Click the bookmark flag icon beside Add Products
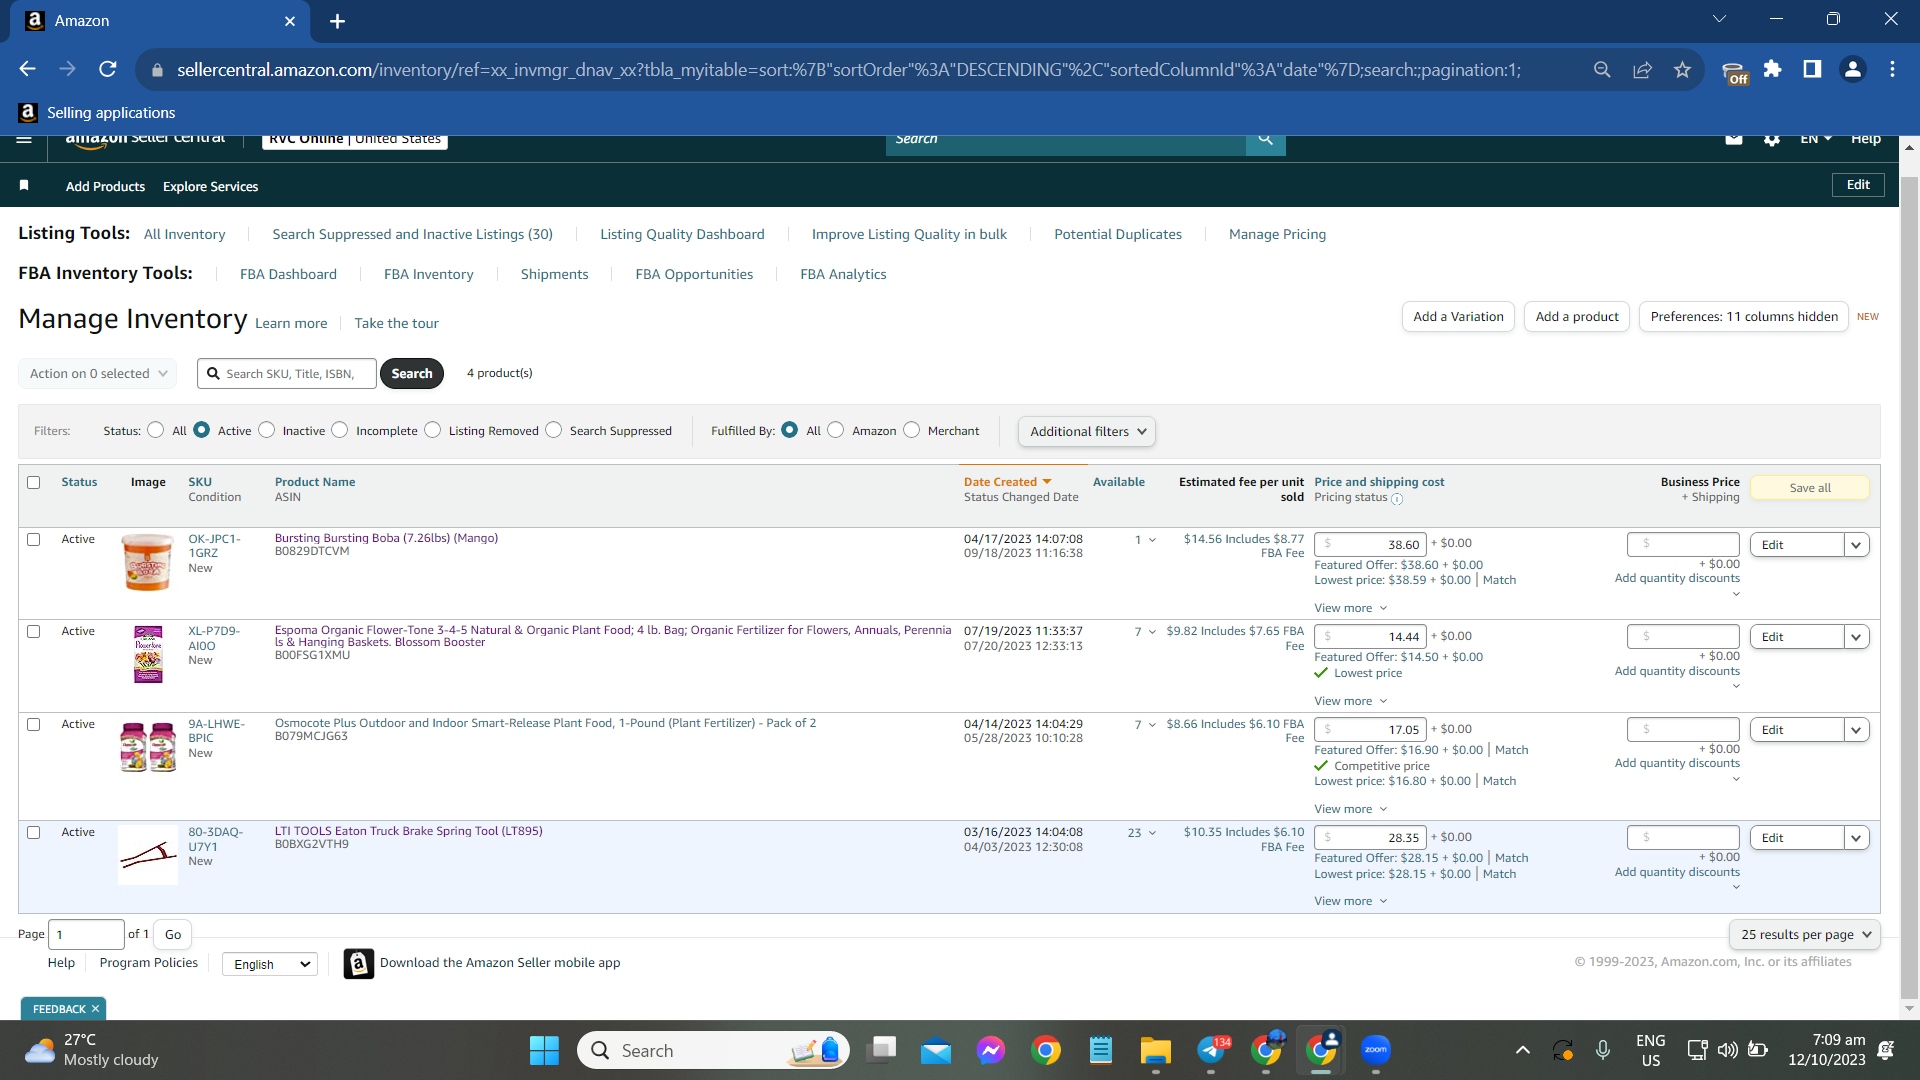The image size is (1920, 1080). coord(24,185)
